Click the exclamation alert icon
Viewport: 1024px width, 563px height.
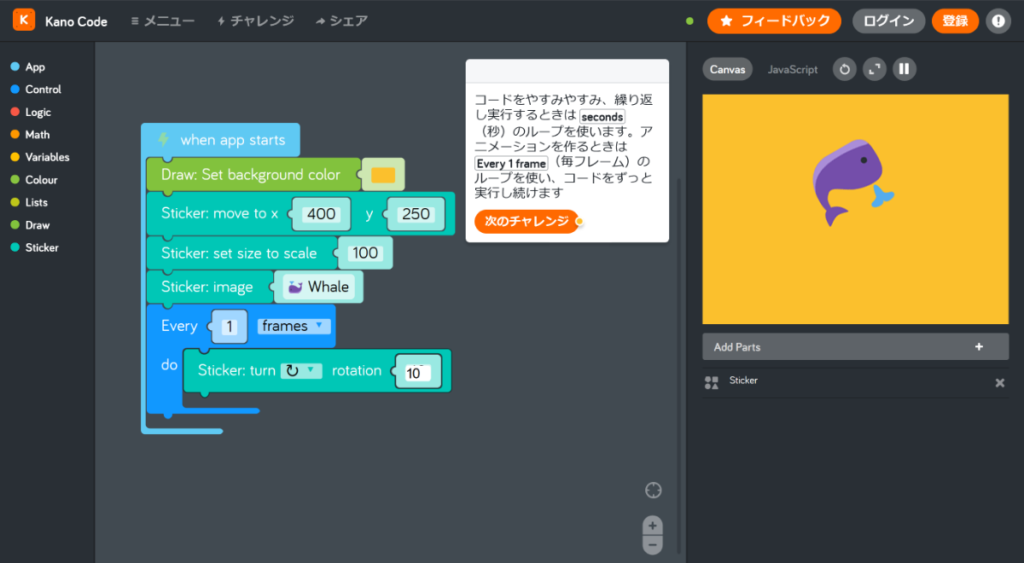[998, 21]
